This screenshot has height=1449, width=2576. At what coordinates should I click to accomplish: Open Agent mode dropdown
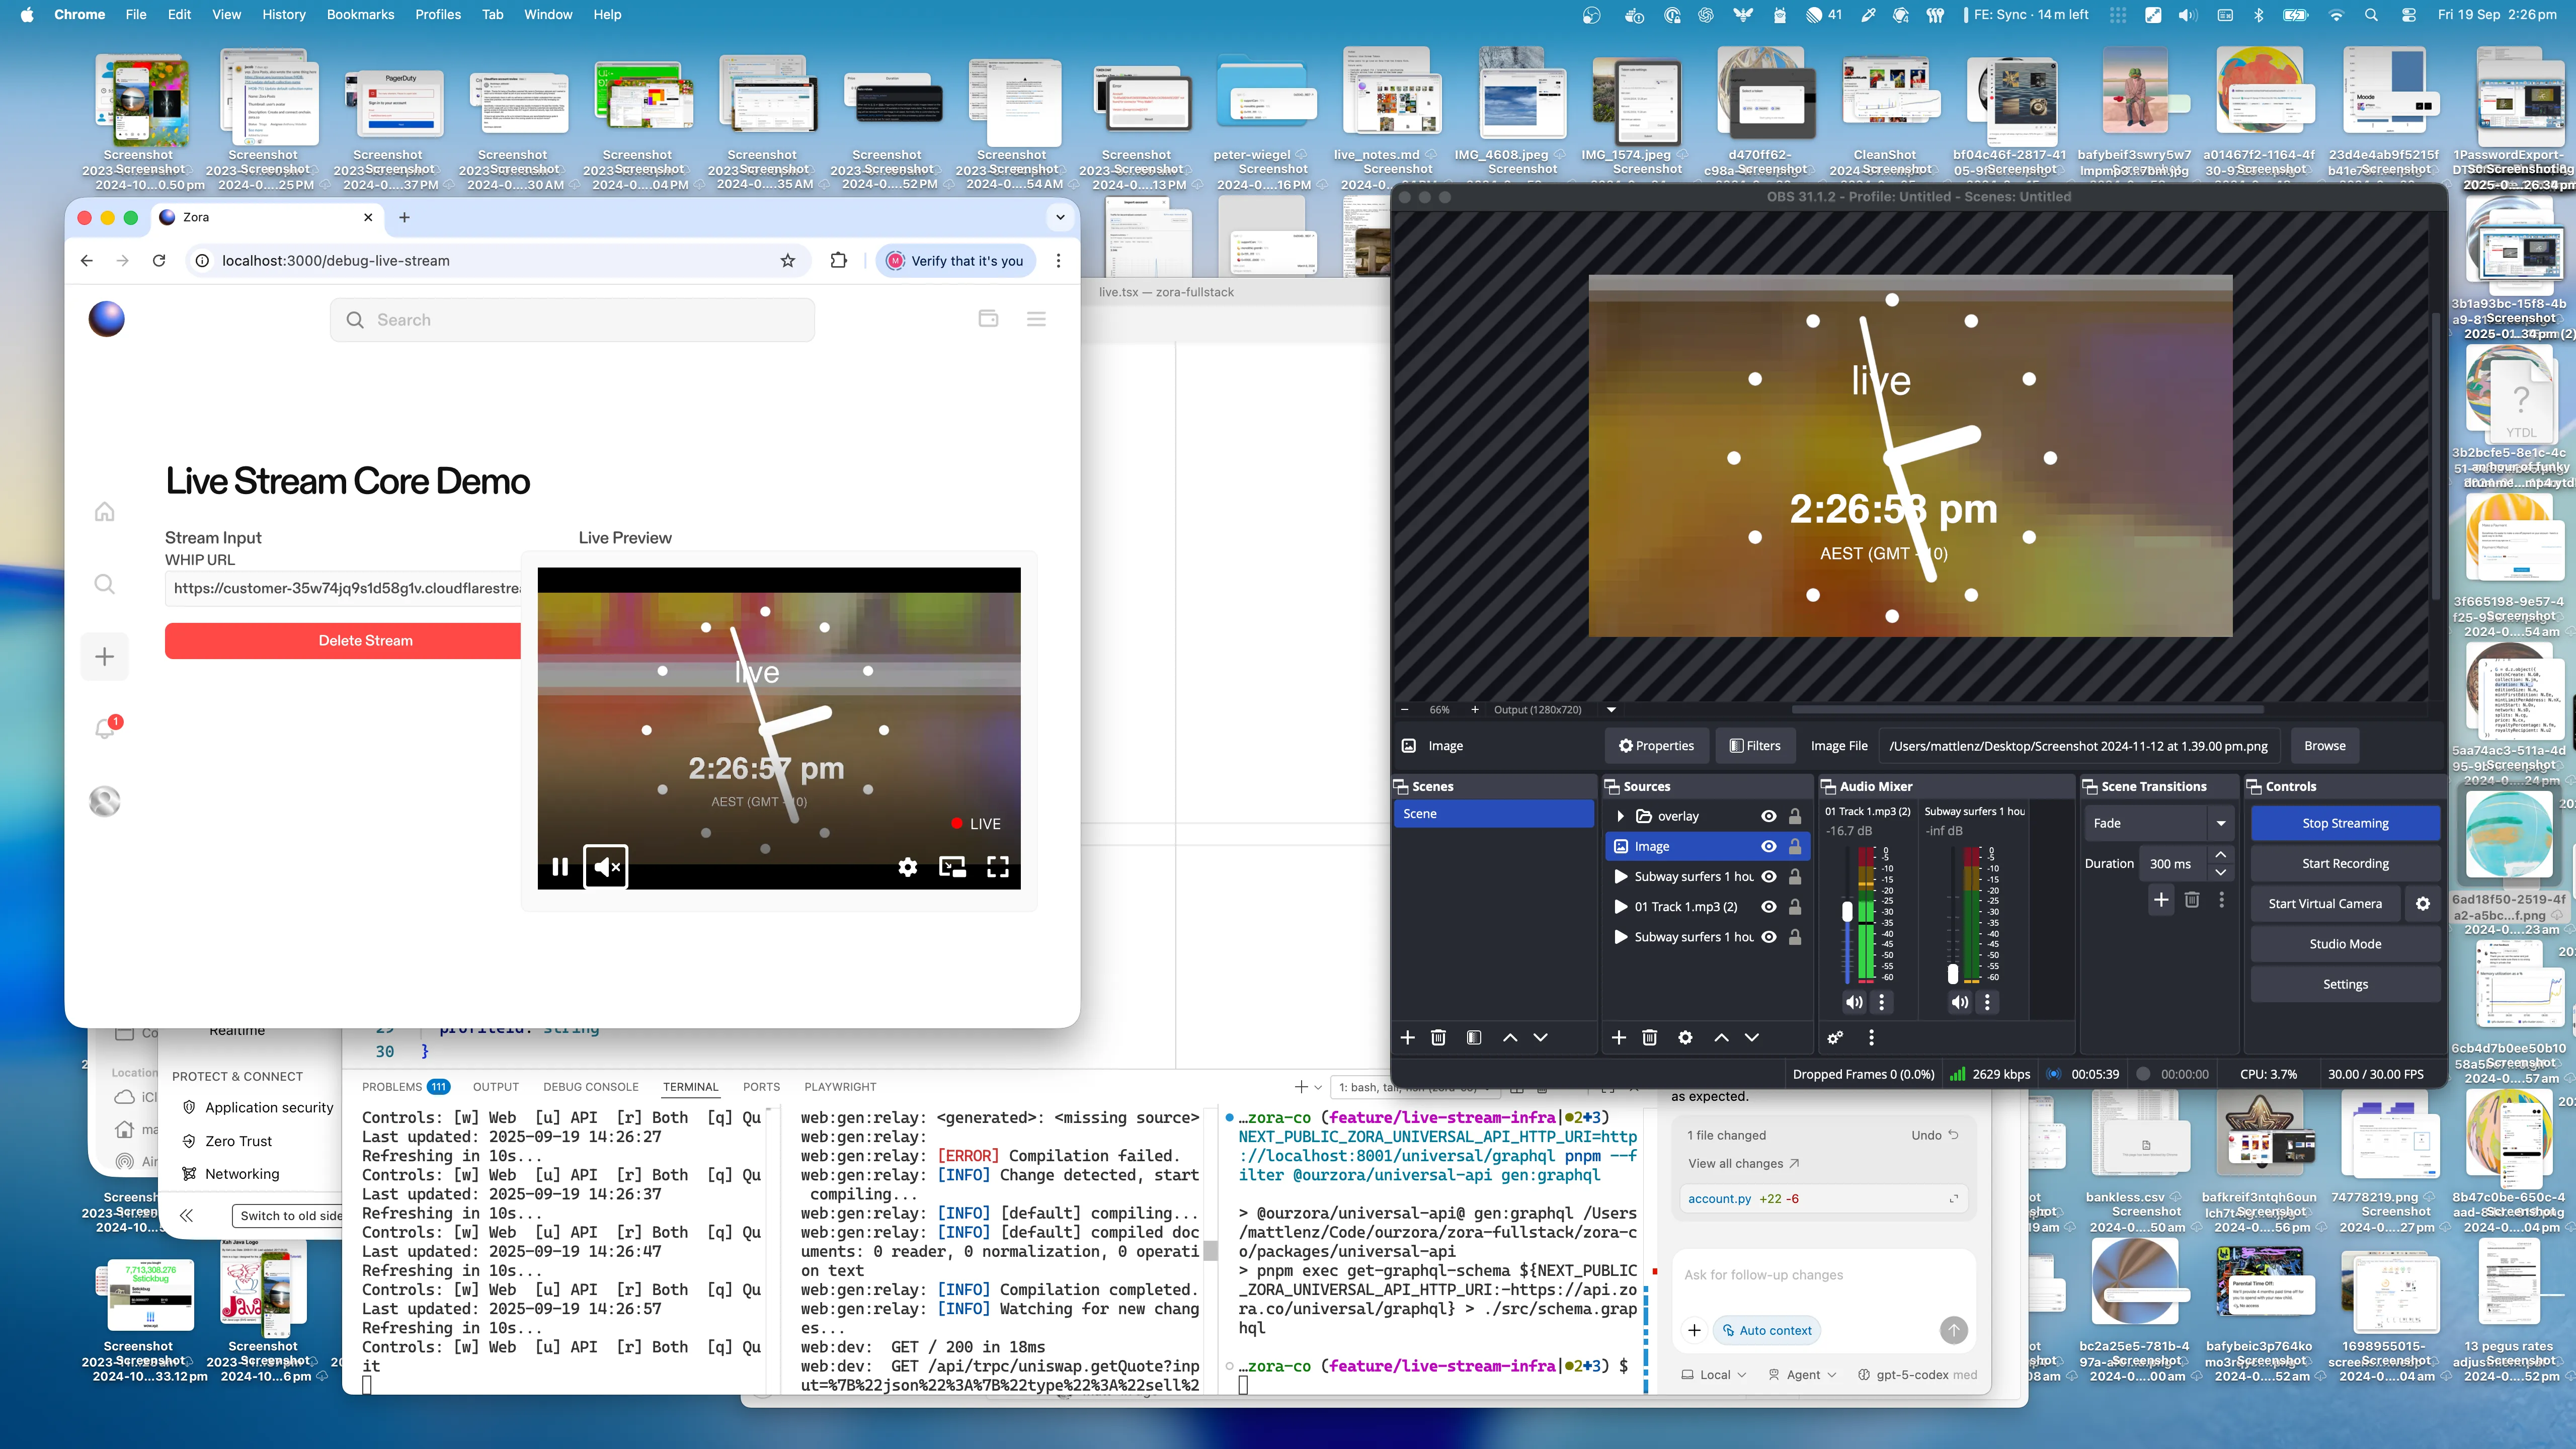pyautogui.click(x=1802, y=1374)
